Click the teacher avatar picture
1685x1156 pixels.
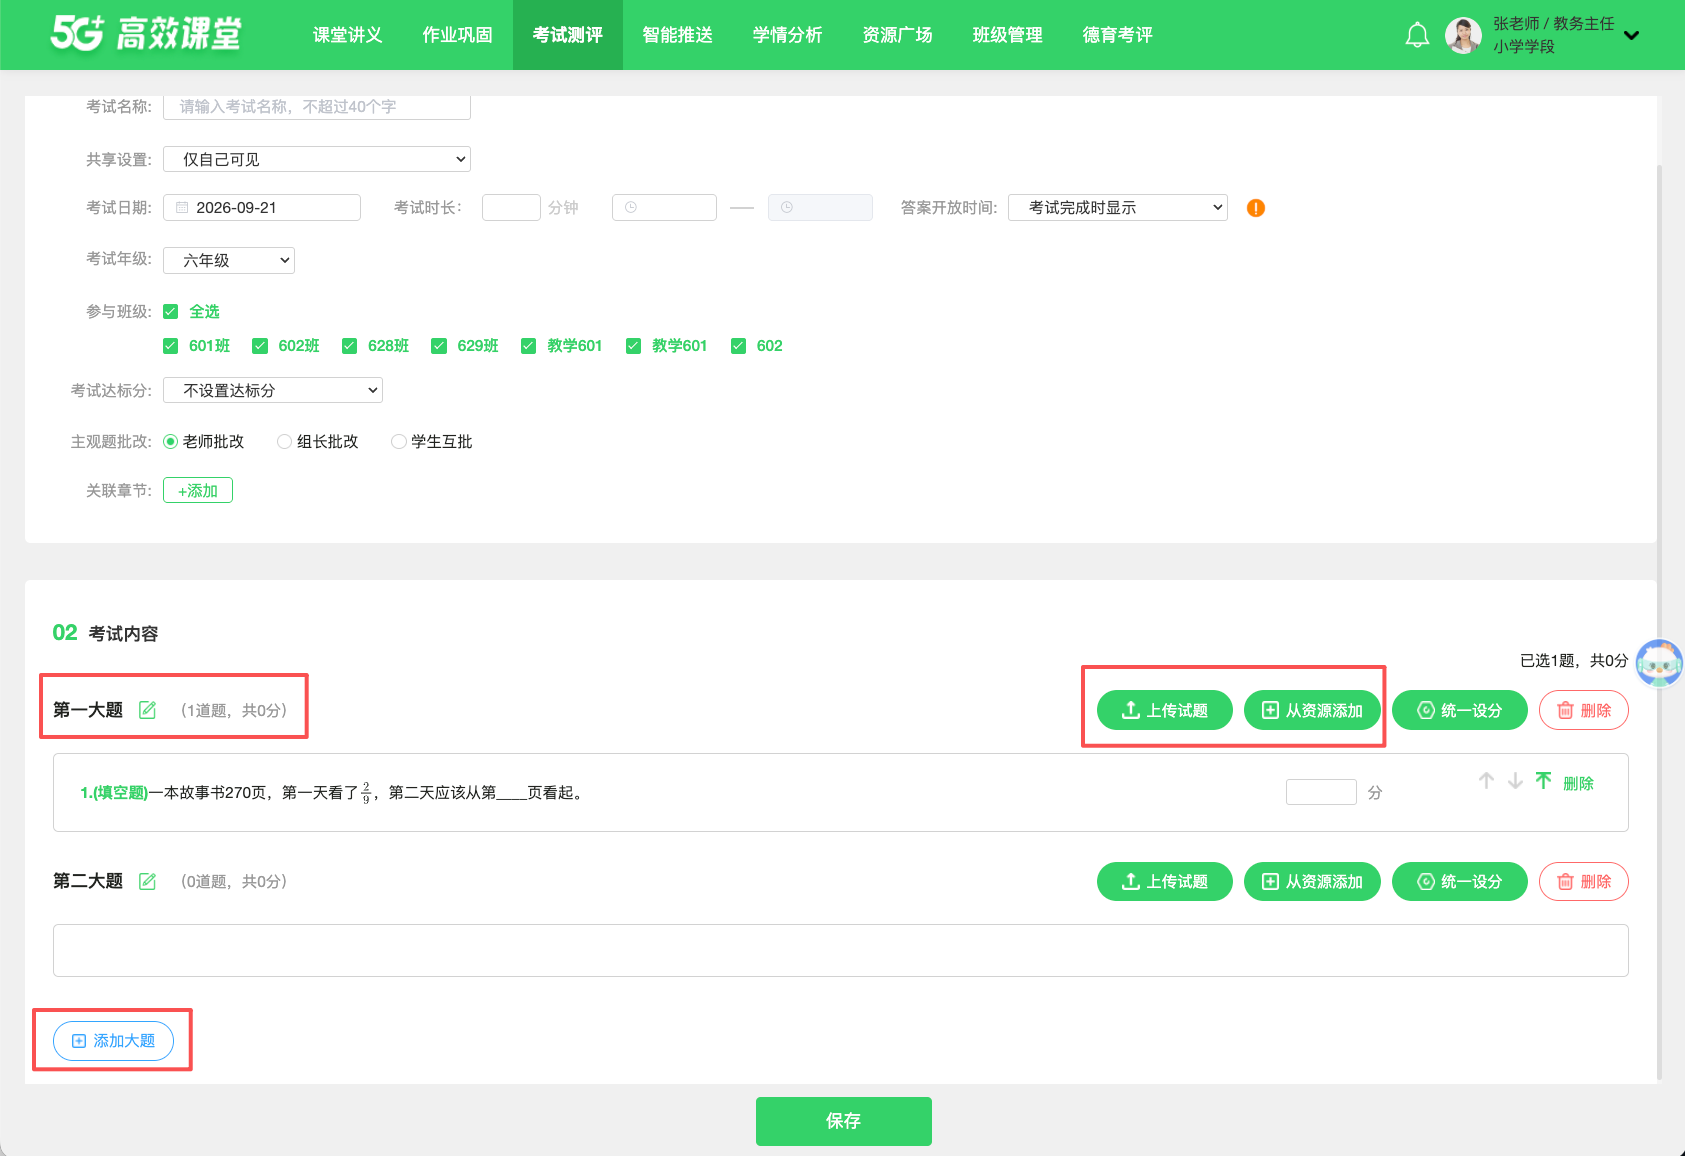click(x=1463, y=35)
